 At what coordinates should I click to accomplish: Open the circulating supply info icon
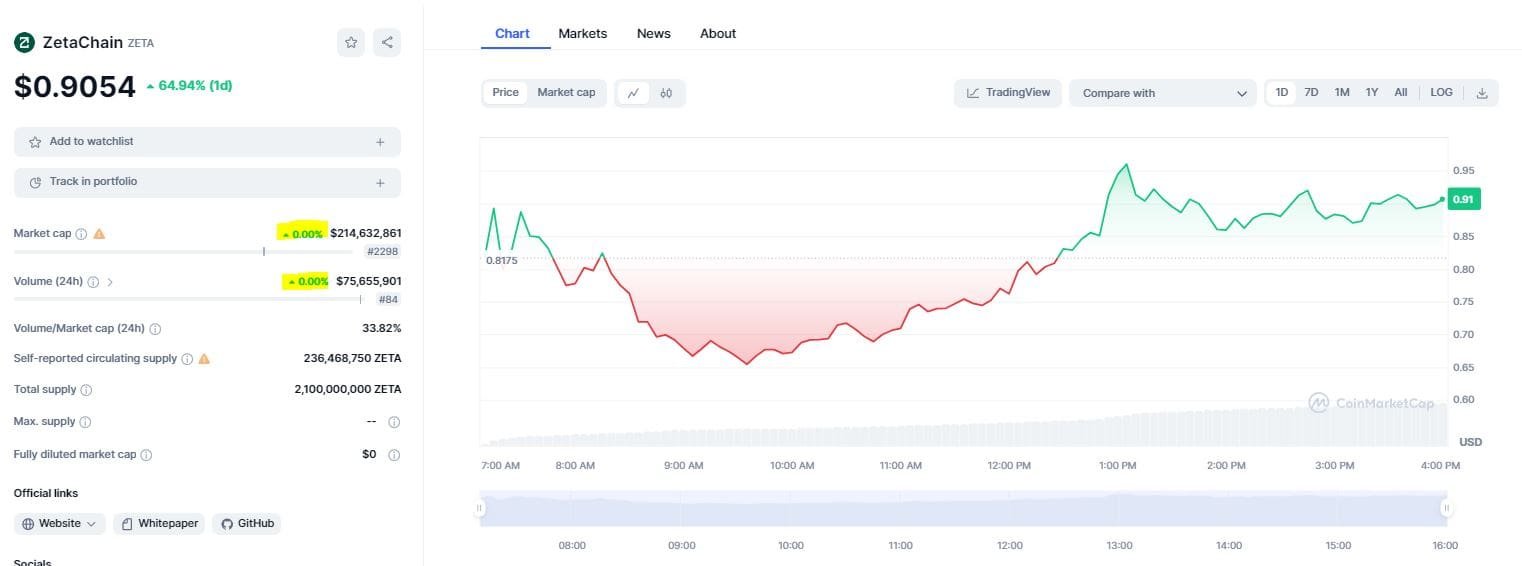click(x=187, y=359)
